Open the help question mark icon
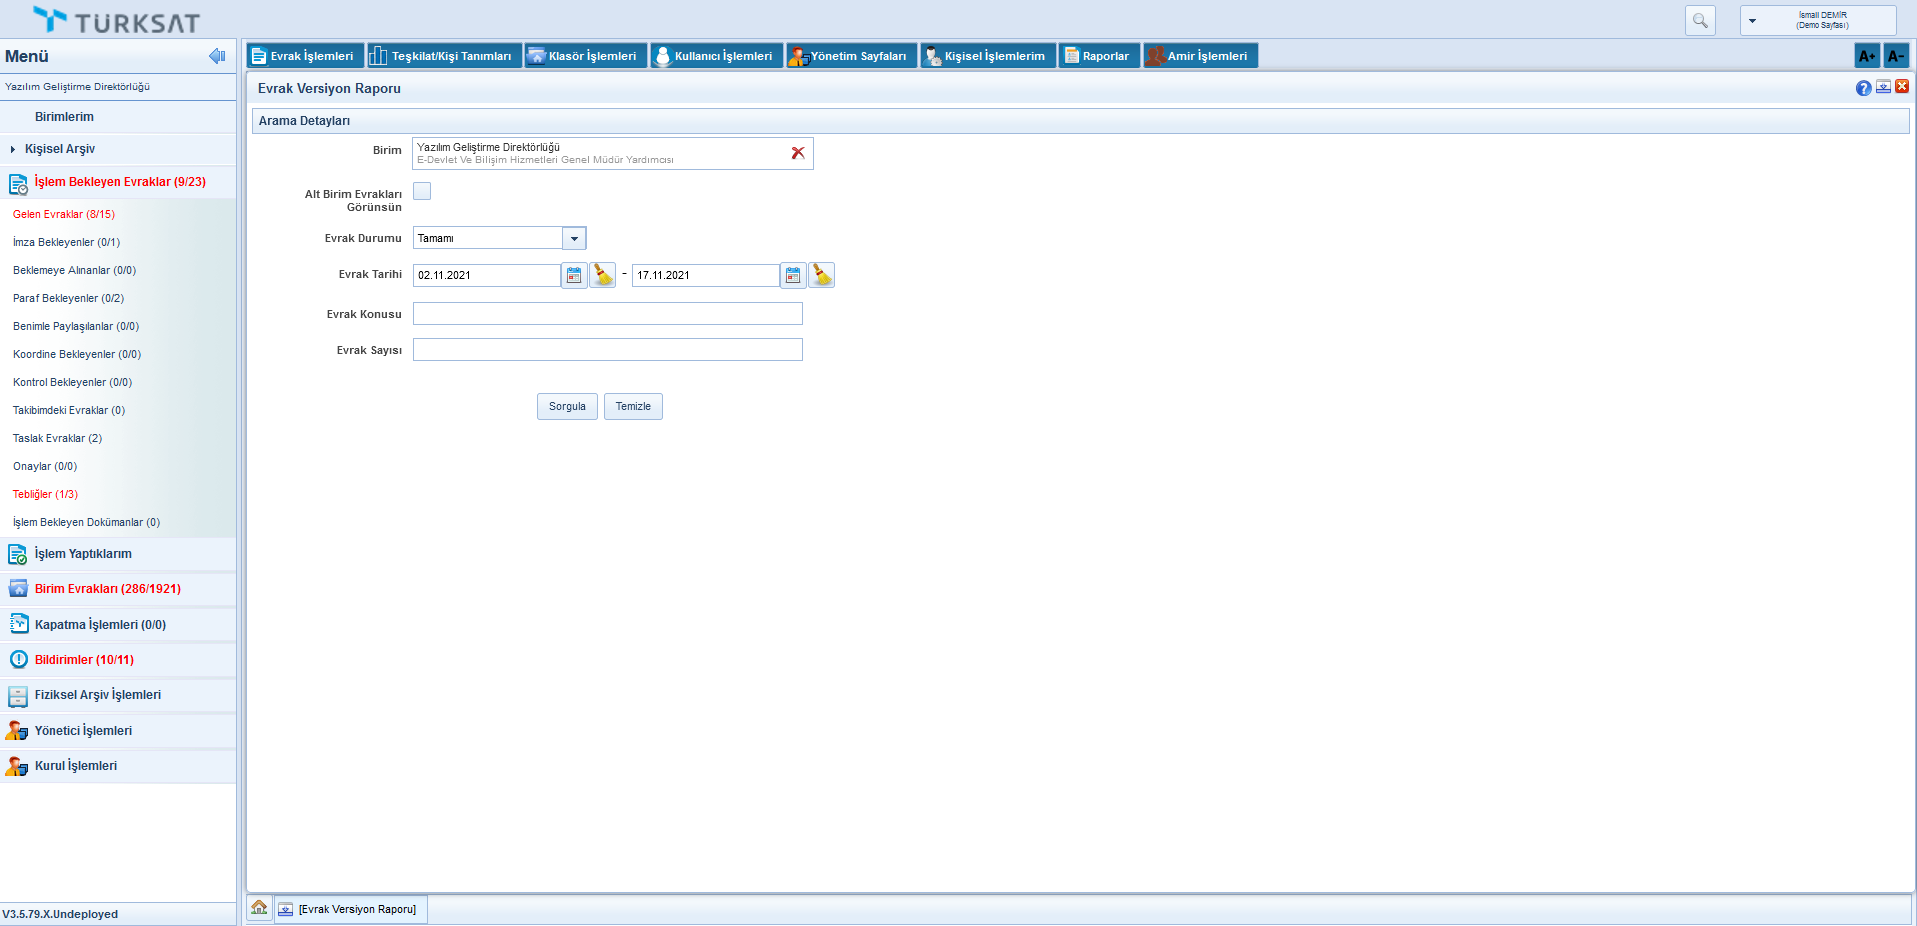Screen dimensions: 1917x926 (x=1864, y=88)
